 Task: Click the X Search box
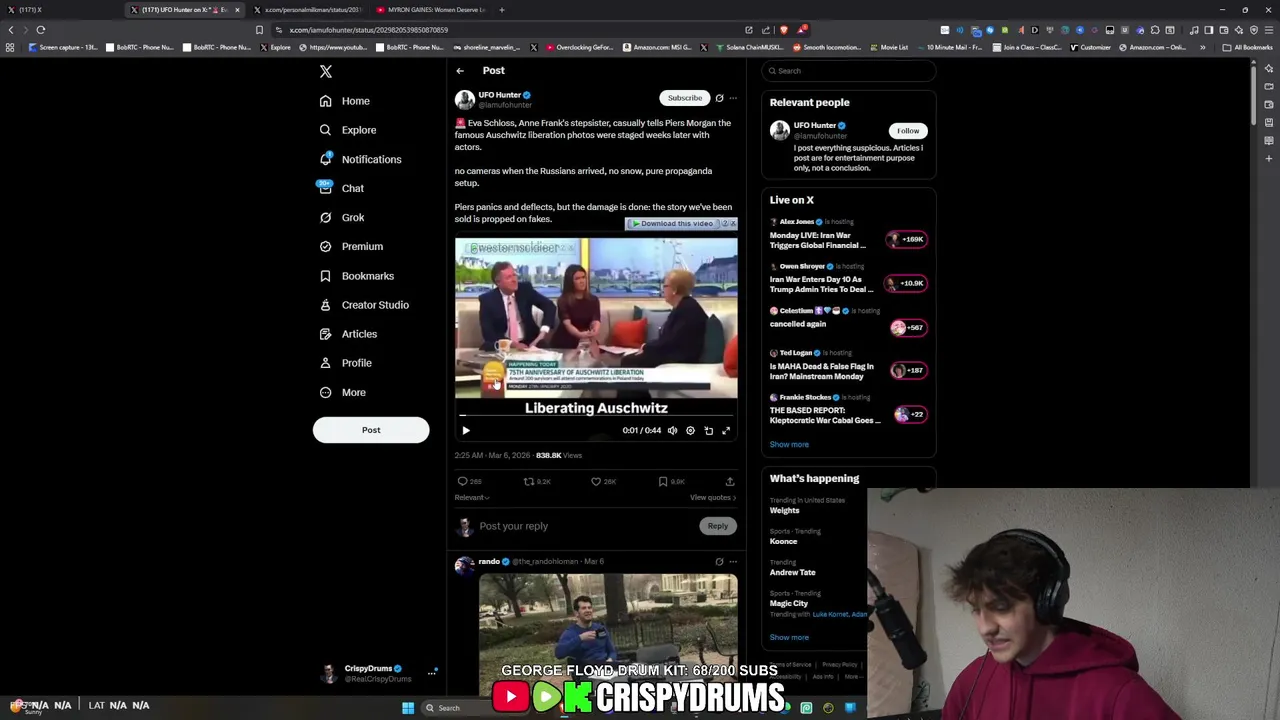pos(849,71)
